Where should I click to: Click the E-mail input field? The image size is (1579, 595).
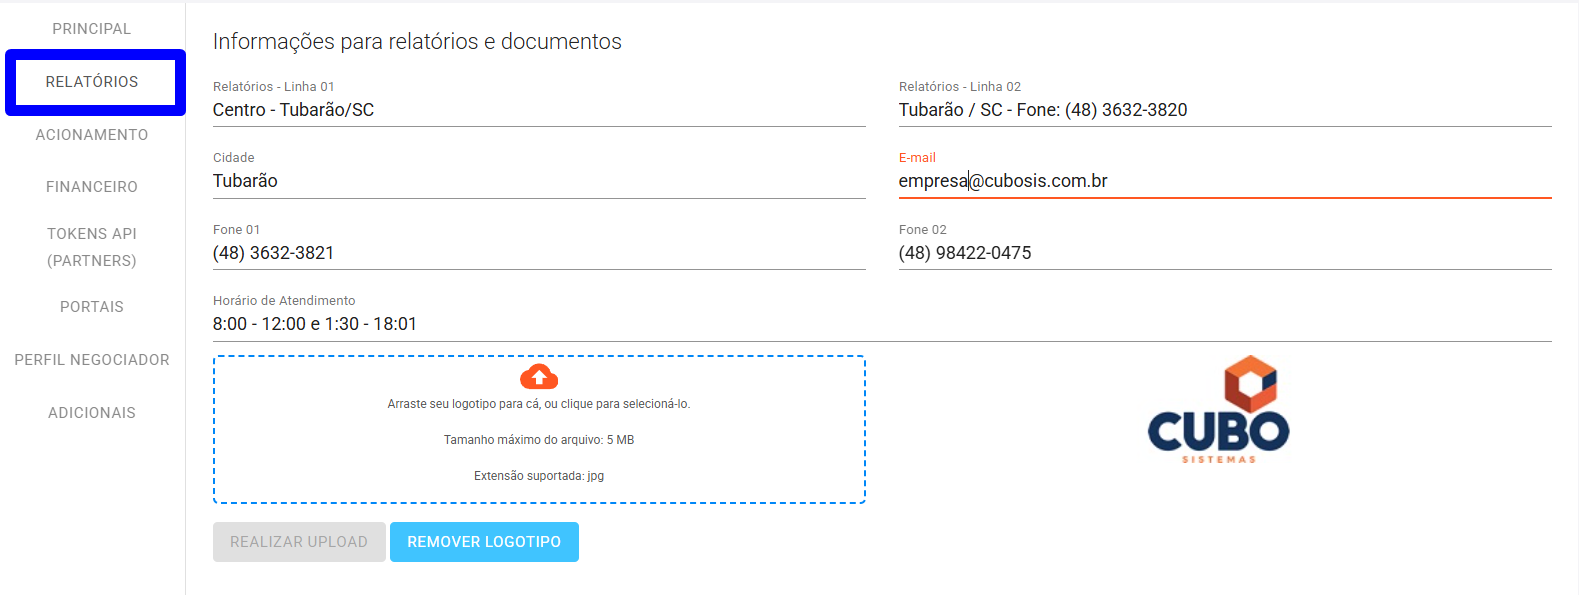(x=1224, y=181)
